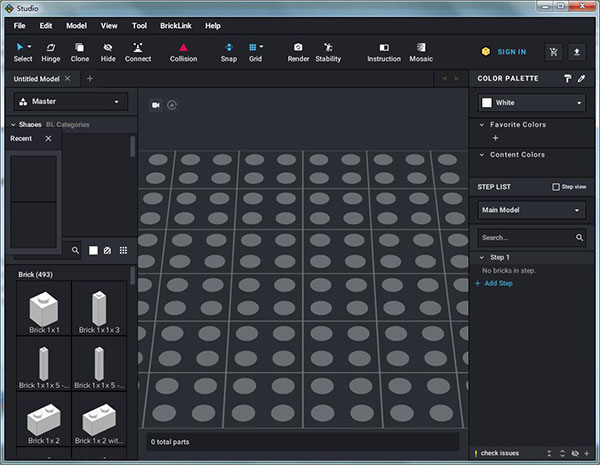This screenshot has height=465, width=600.
Task: Open the Model menu
Action: pyautogui.click(x=77, y=26)
